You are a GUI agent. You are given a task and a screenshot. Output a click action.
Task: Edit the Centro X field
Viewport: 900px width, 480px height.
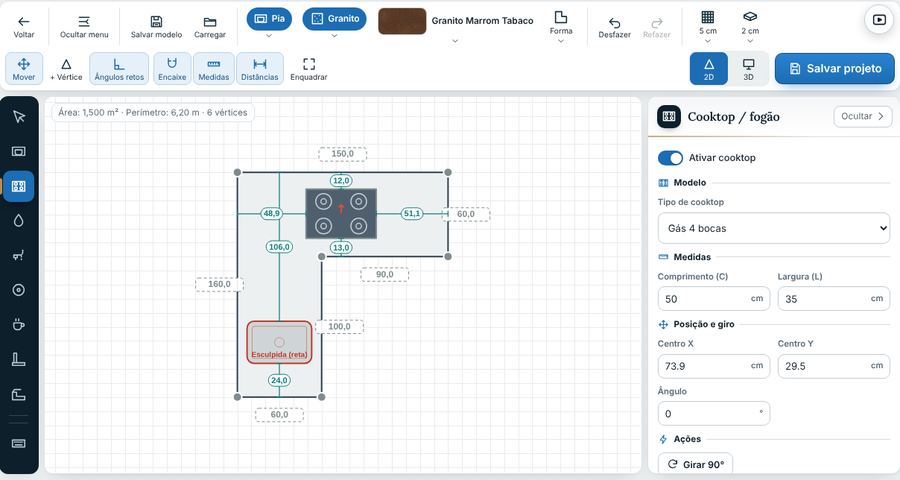(x=713, y=366)
